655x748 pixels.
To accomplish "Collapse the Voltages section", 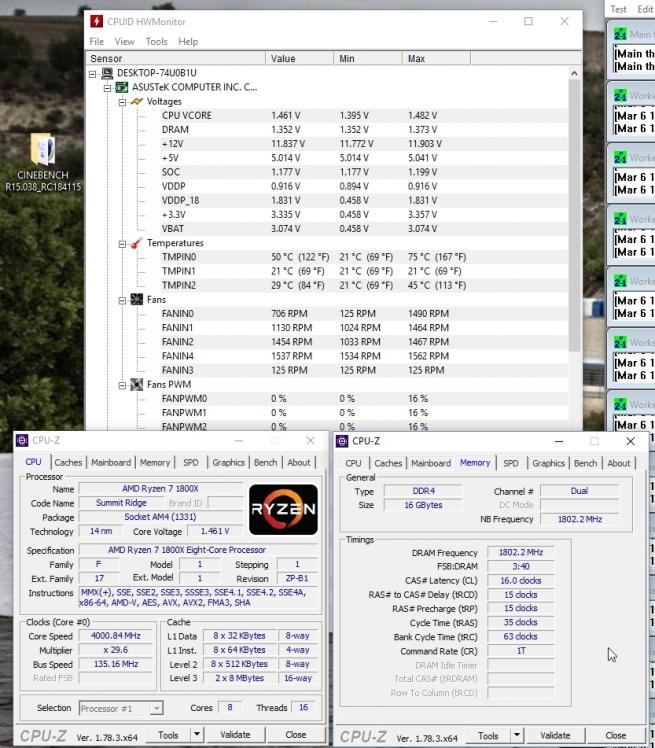I will coord(122,102).
